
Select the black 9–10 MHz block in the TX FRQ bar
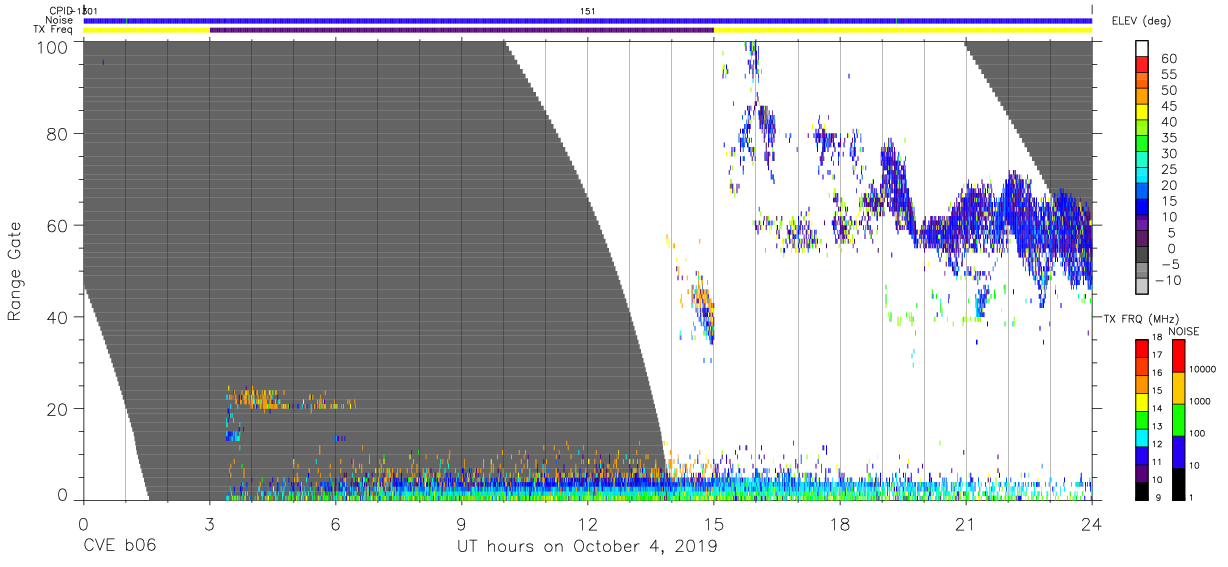[1141, 489]
